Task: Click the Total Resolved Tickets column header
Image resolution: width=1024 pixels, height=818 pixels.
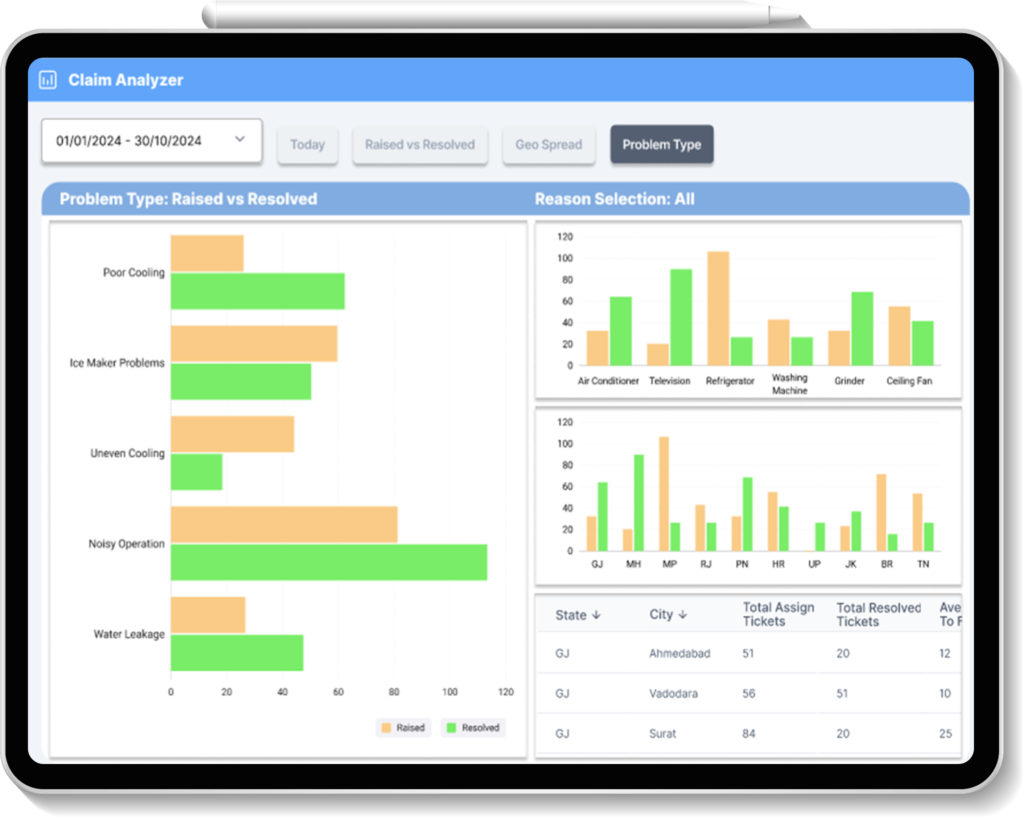Action: (878, 614)
